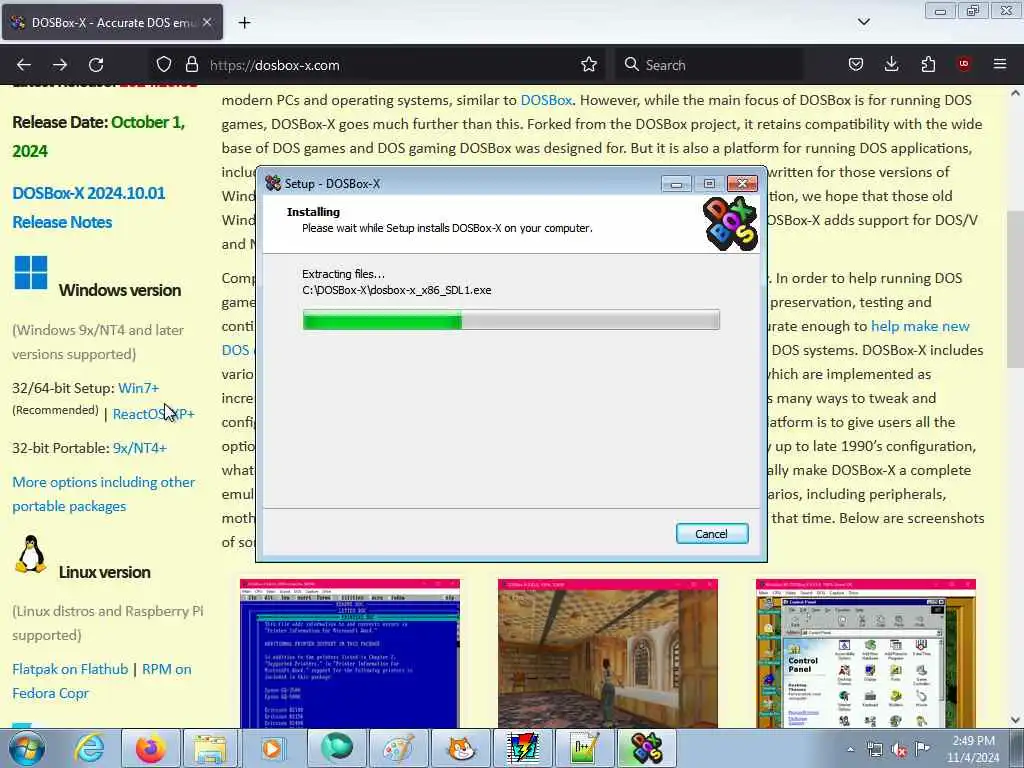
Task: Open the DOSBox-X 2024.10.01 Release Notes link
Action: [89, 208]
